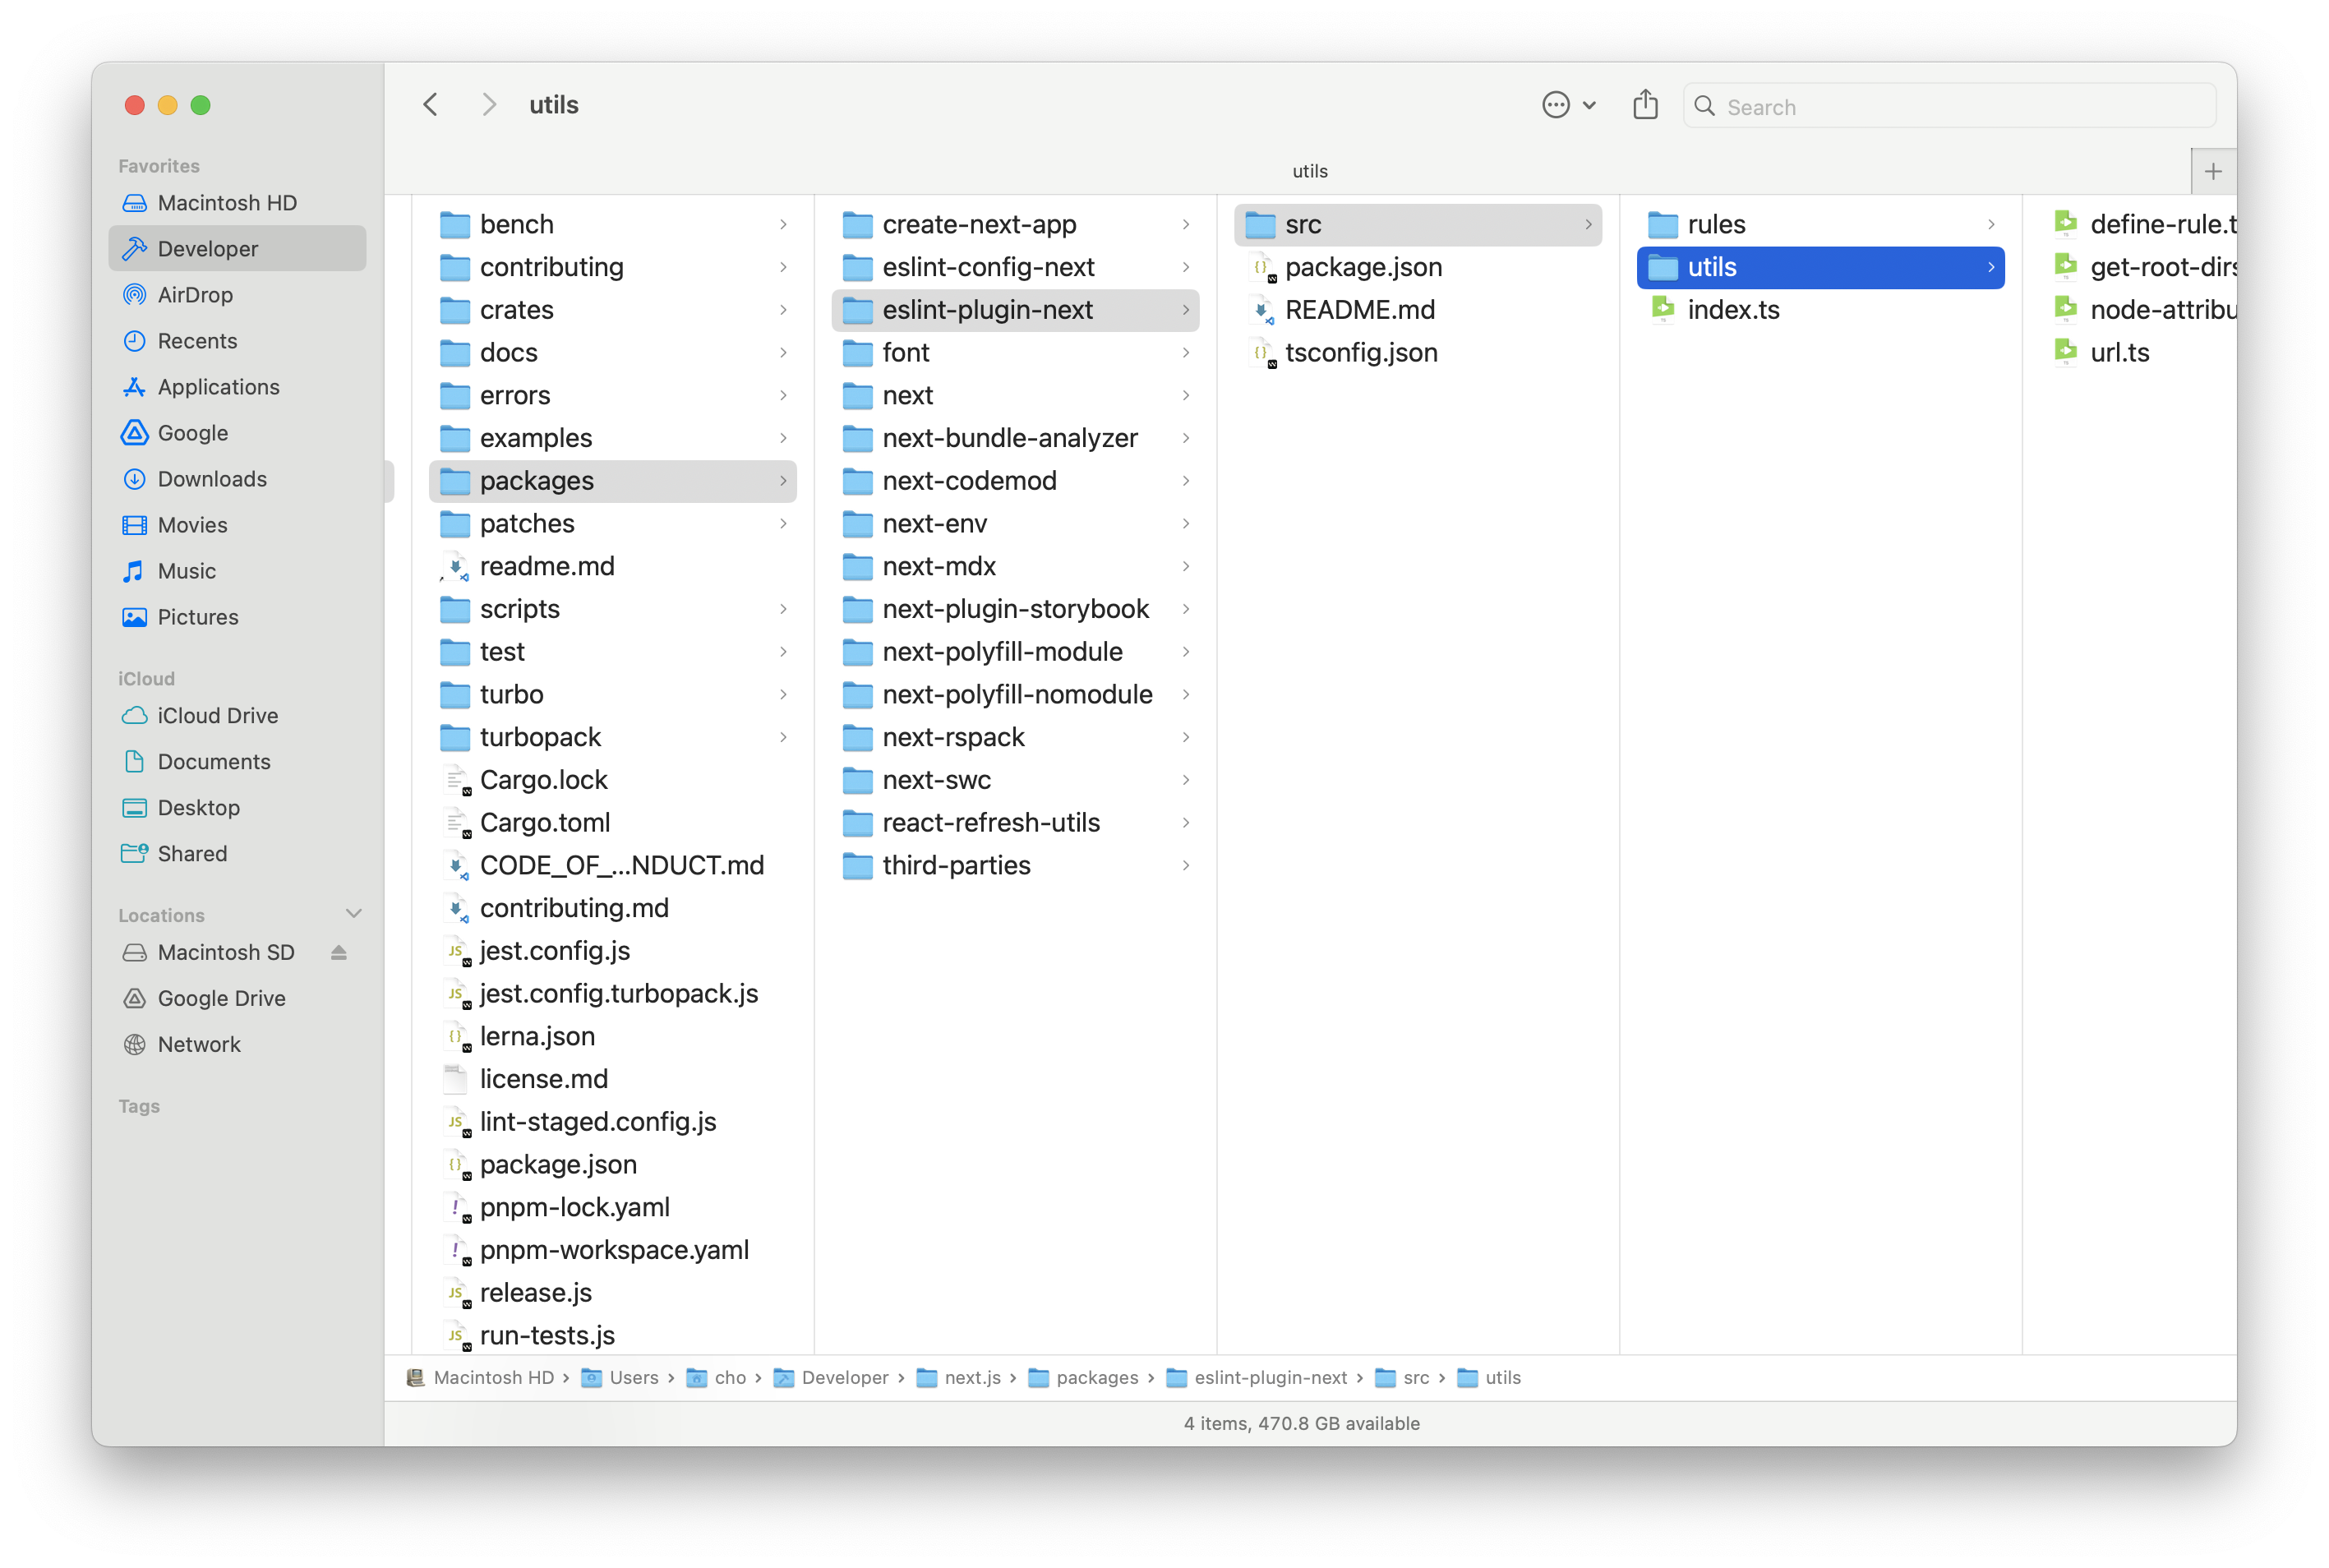Open AirDrop in the sidebar
2329x1568 pixels.
(x=194, y=294)
